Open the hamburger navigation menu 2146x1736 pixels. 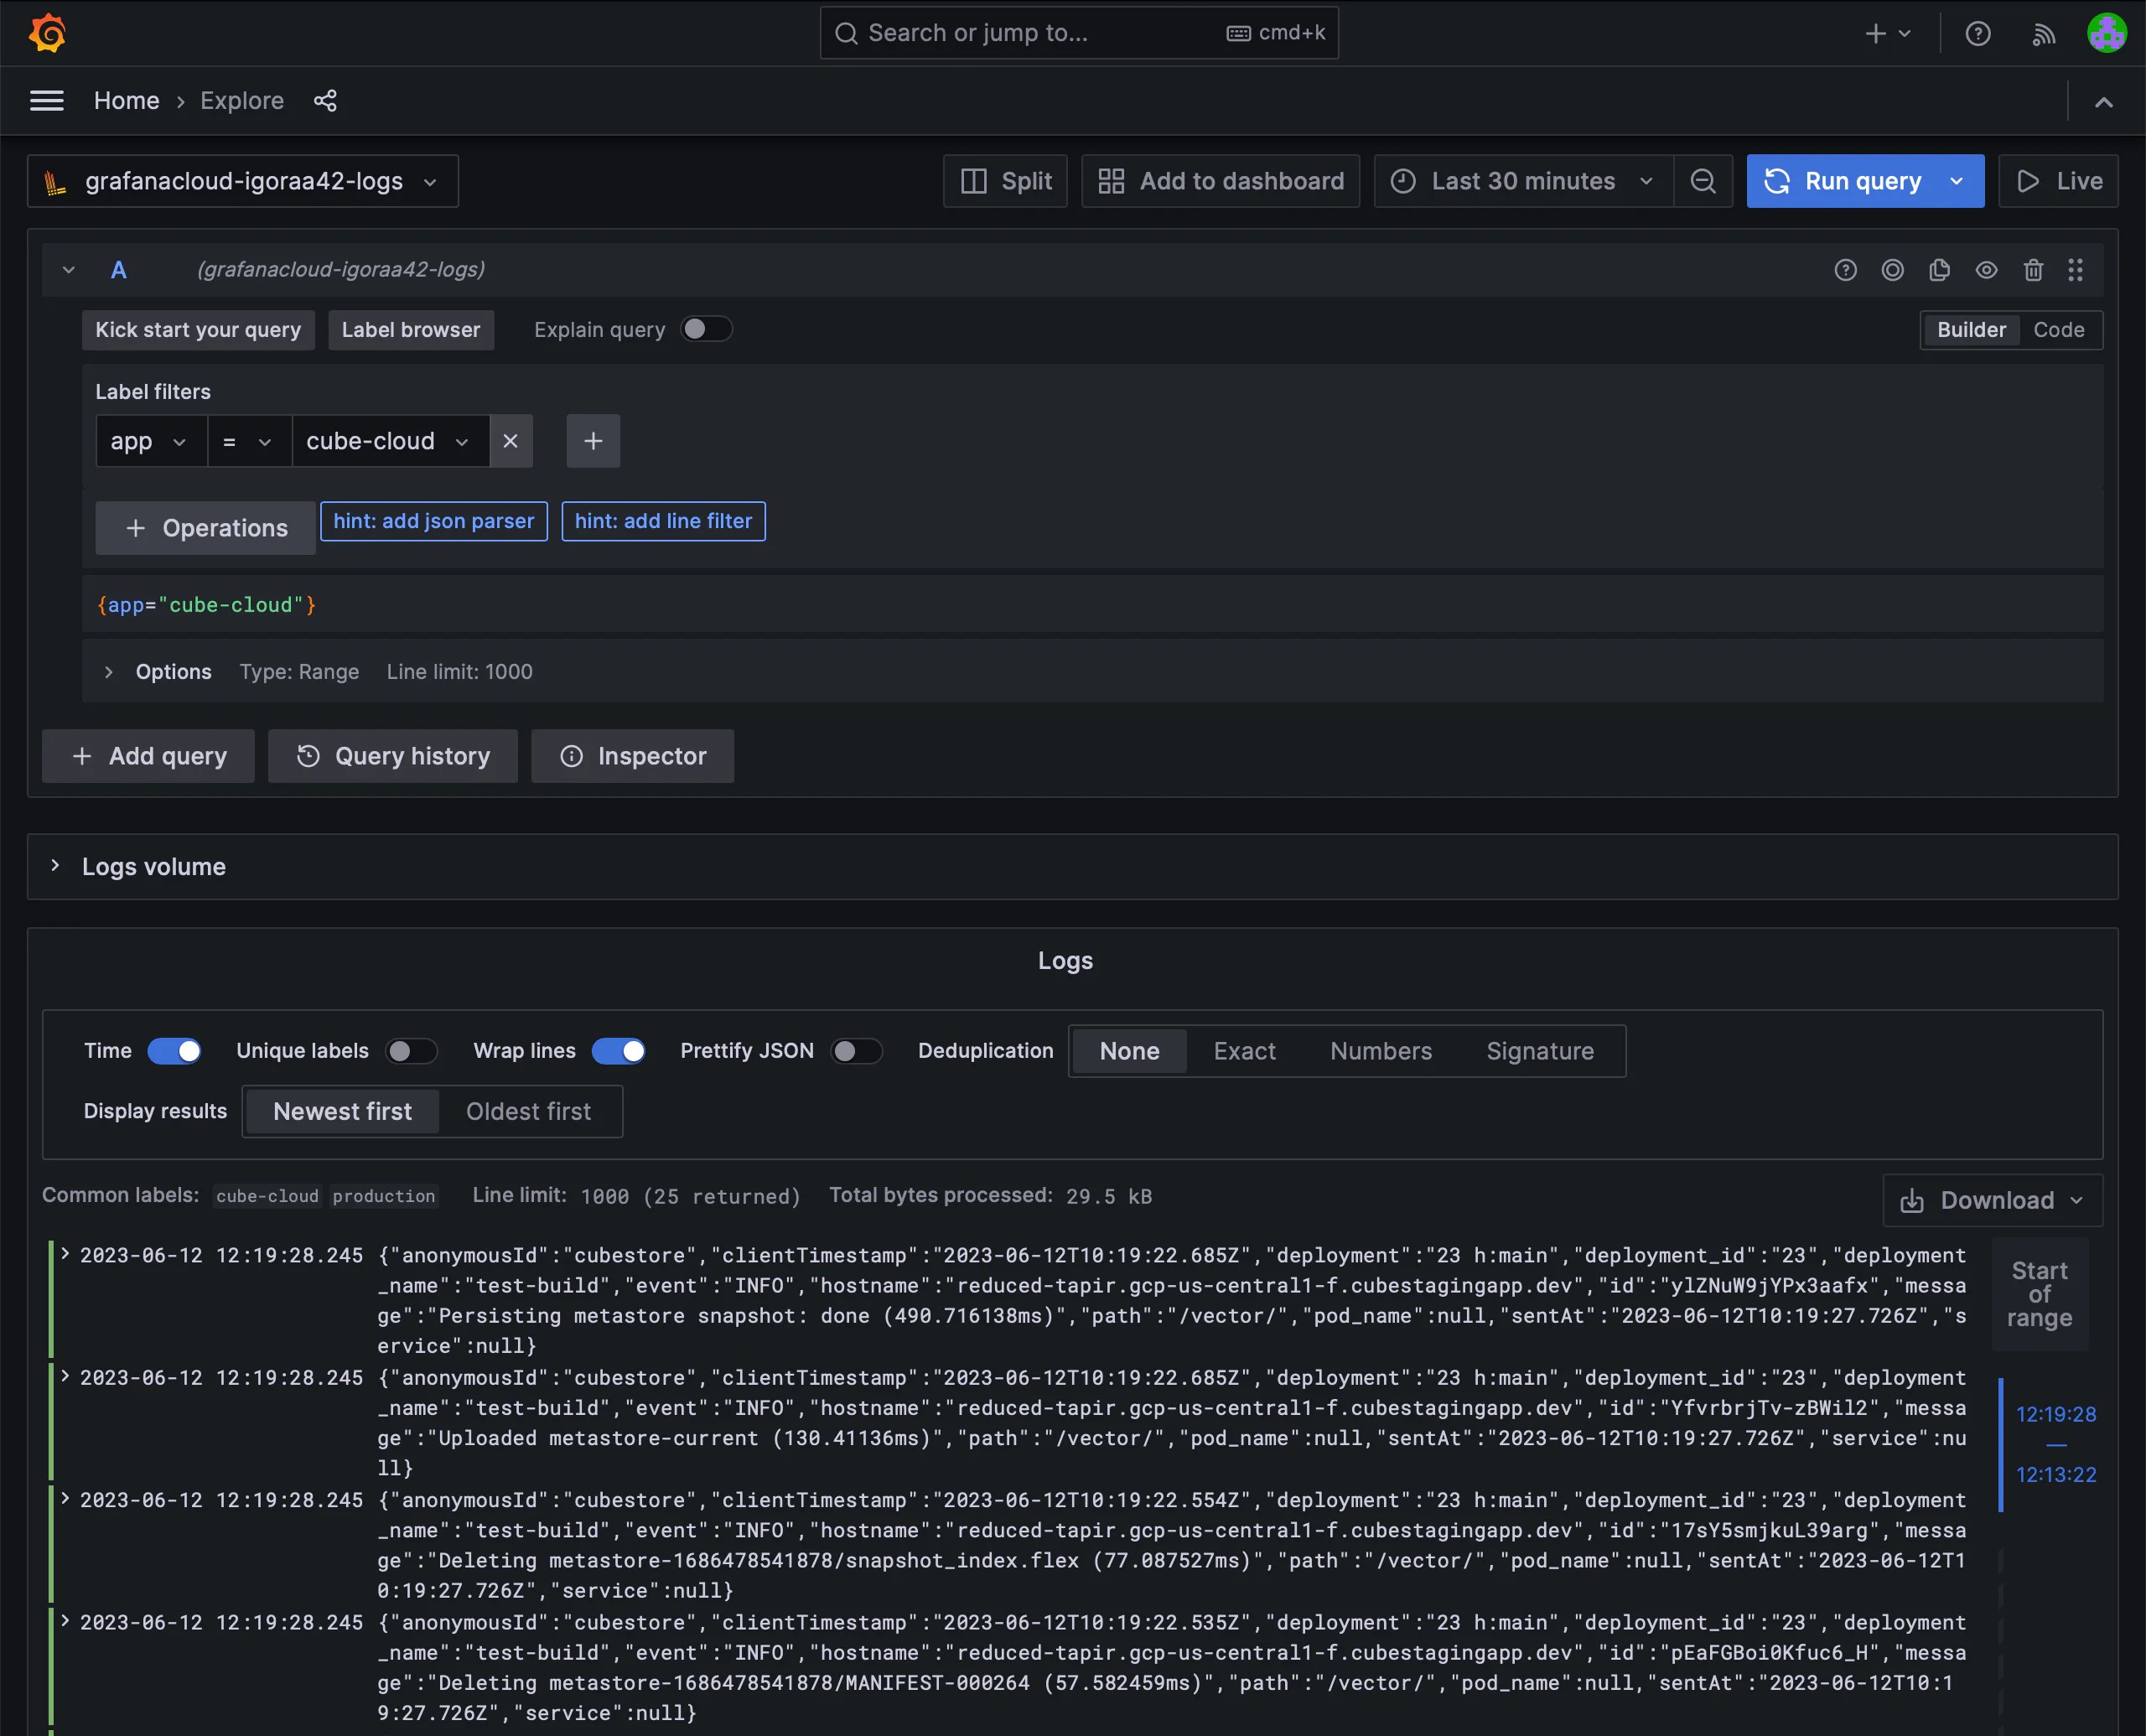coord(47,101)
